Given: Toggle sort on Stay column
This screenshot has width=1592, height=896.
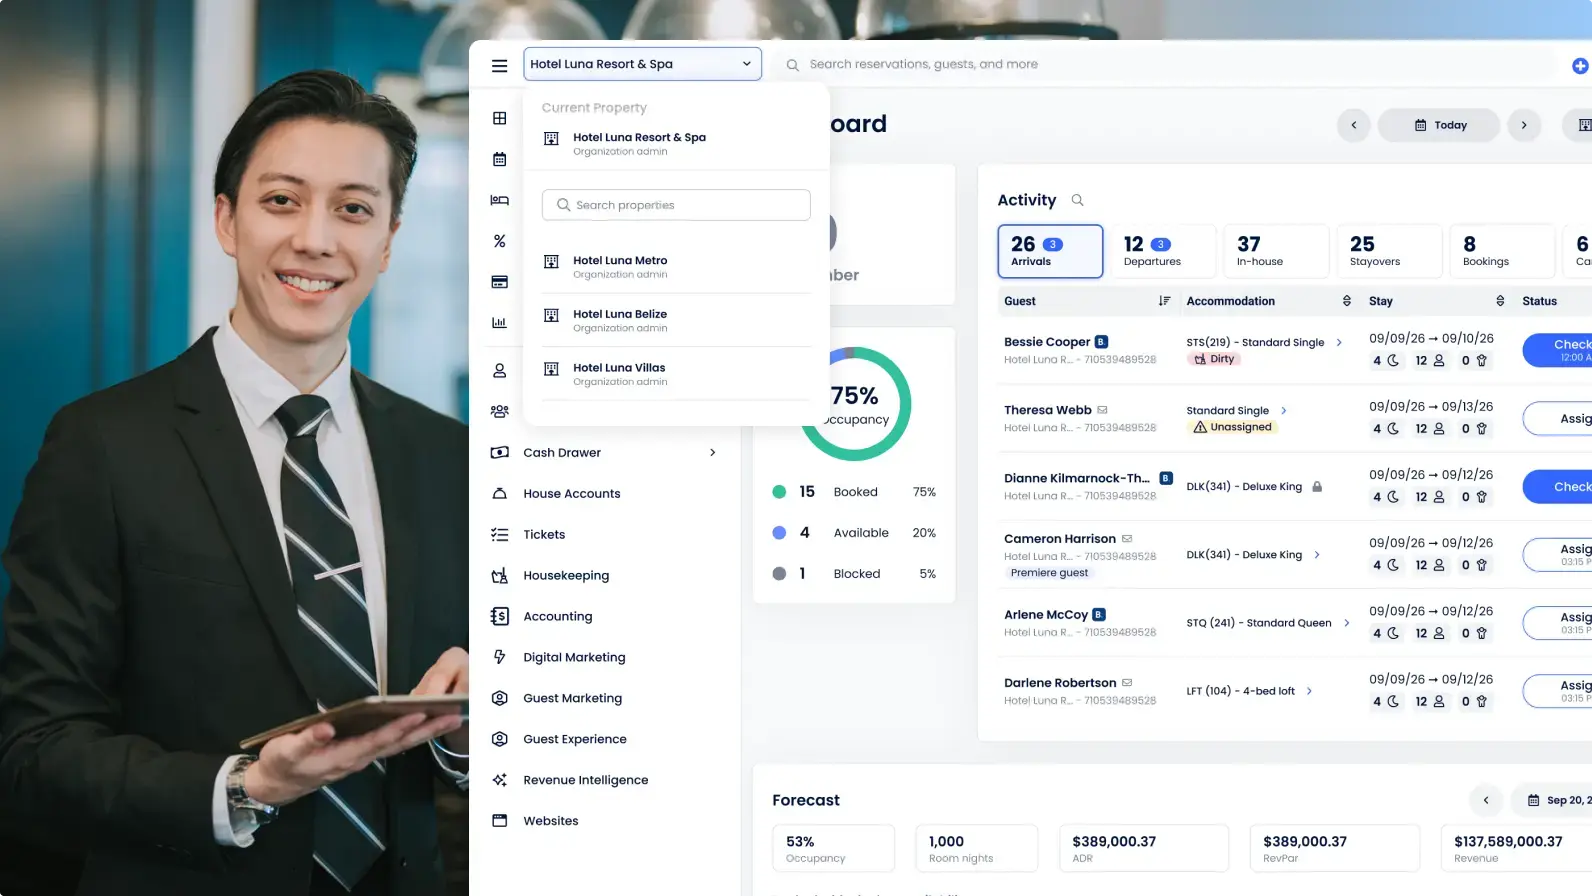Looking at the screenshot, I should tap(1499, 301).
